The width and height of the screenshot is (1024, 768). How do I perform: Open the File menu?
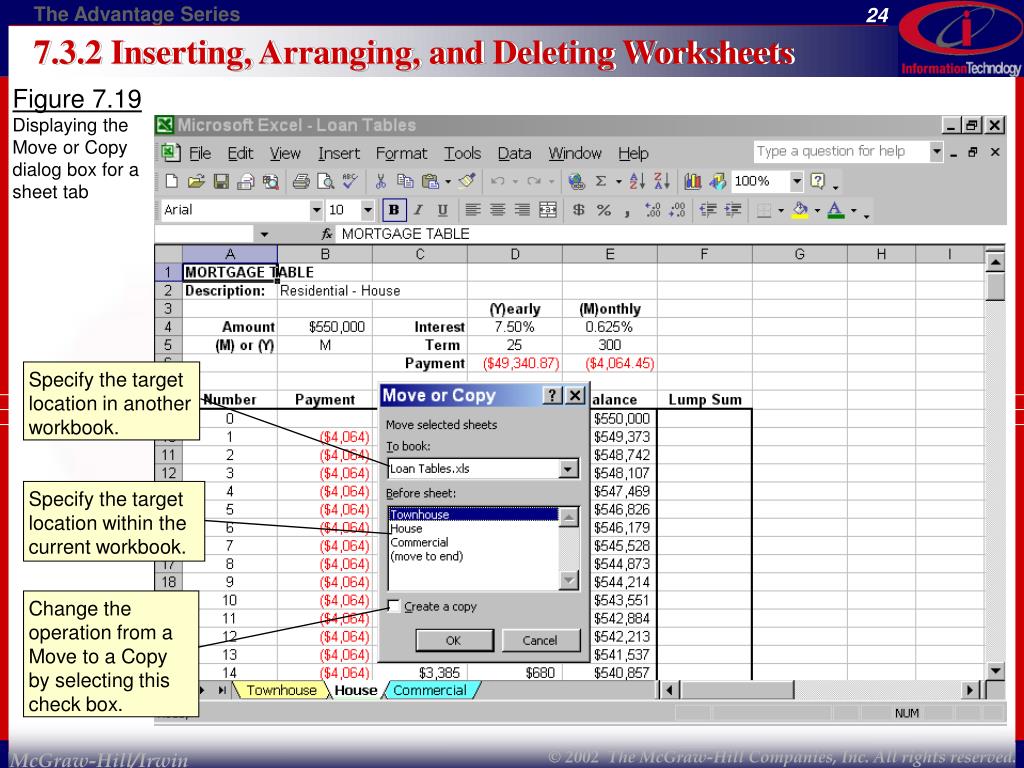[200, 153]
